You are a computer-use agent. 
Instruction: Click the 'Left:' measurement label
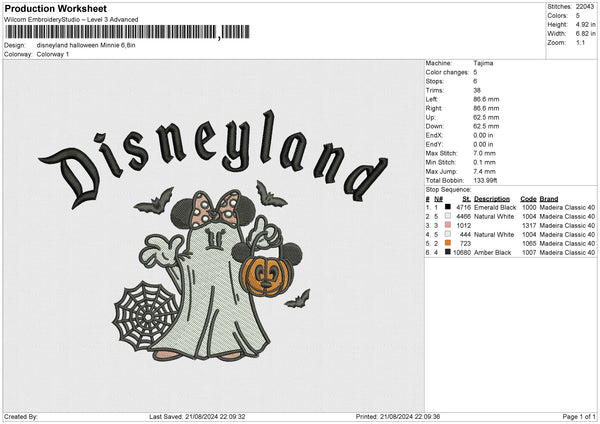tap(432, 99)
